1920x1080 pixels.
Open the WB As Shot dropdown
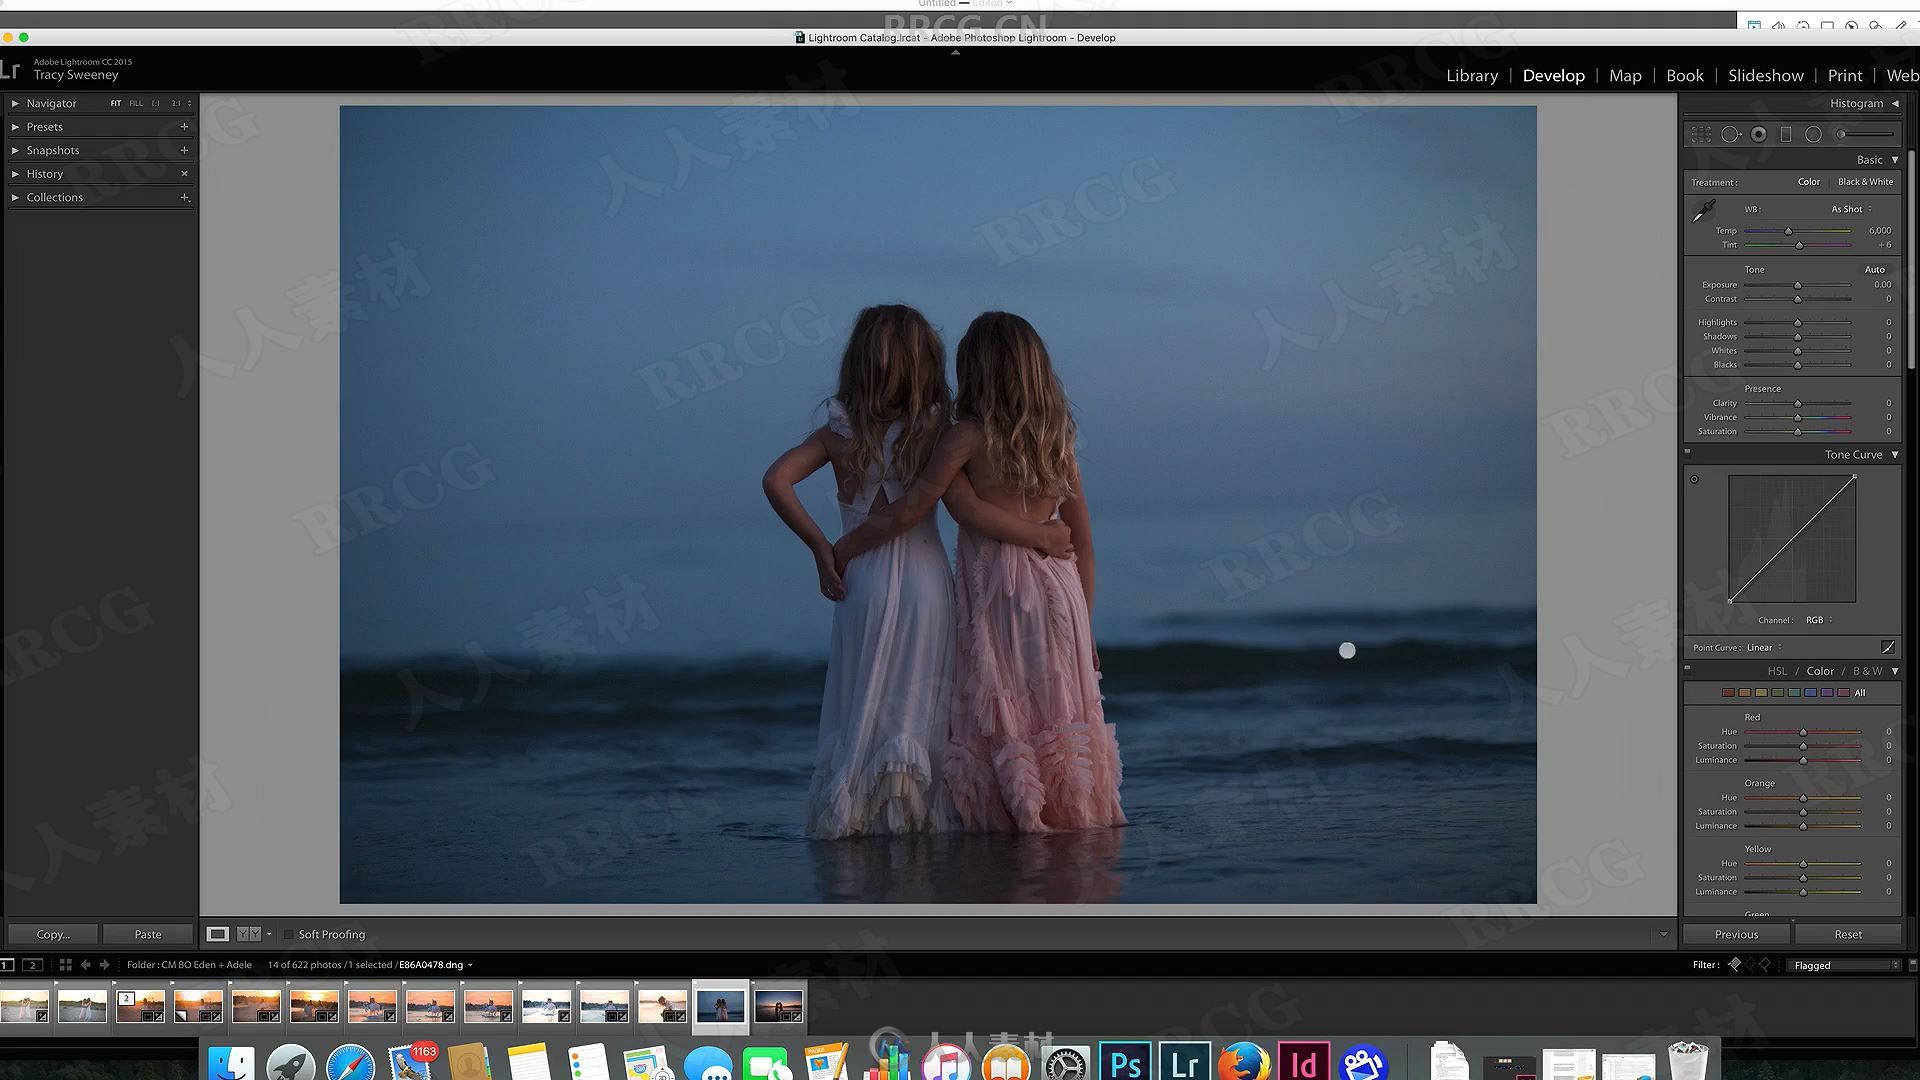[x=1851, y=209]
